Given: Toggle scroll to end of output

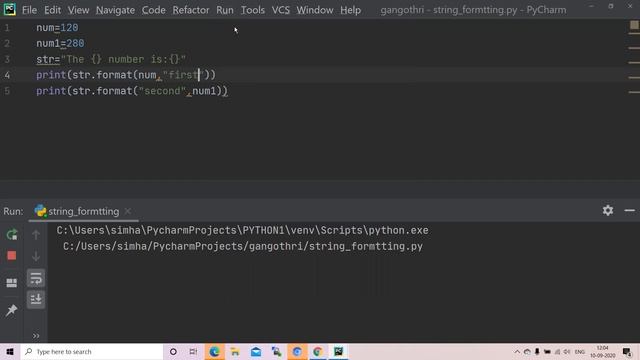Looking at the screenshot, I should 36,299.
